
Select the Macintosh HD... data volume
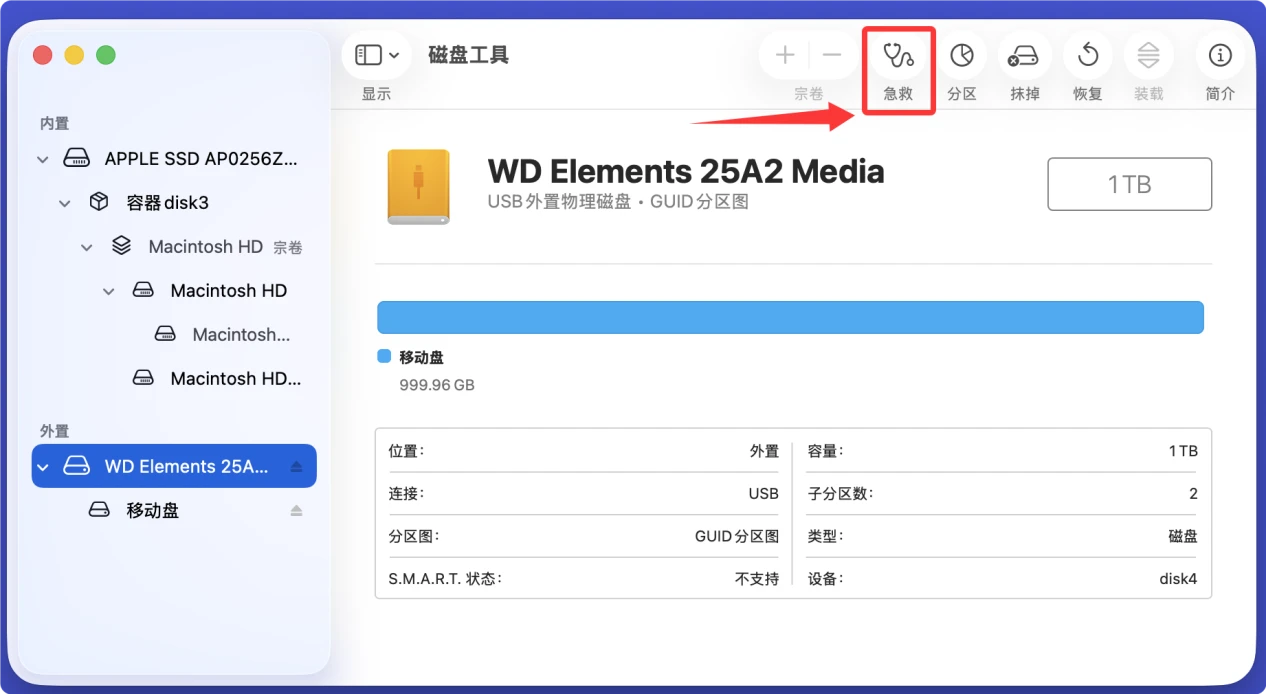pyautogui.click(x=174, y=378)
